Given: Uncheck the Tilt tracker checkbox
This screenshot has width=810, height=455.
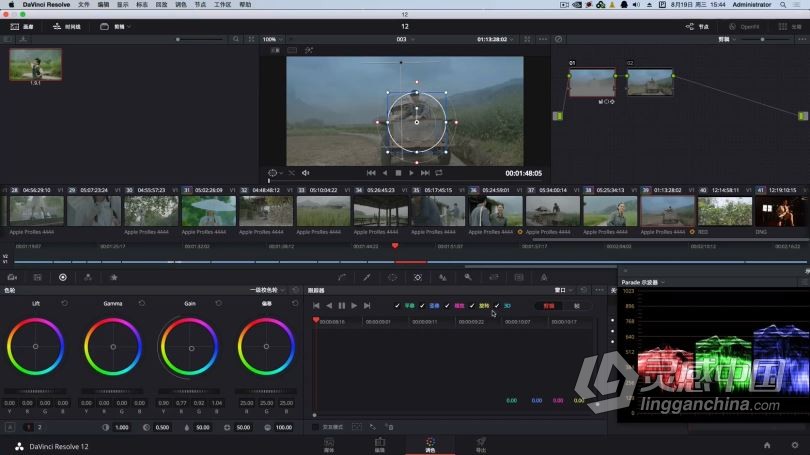Looking at the screenshot, I should pos(422,306).
